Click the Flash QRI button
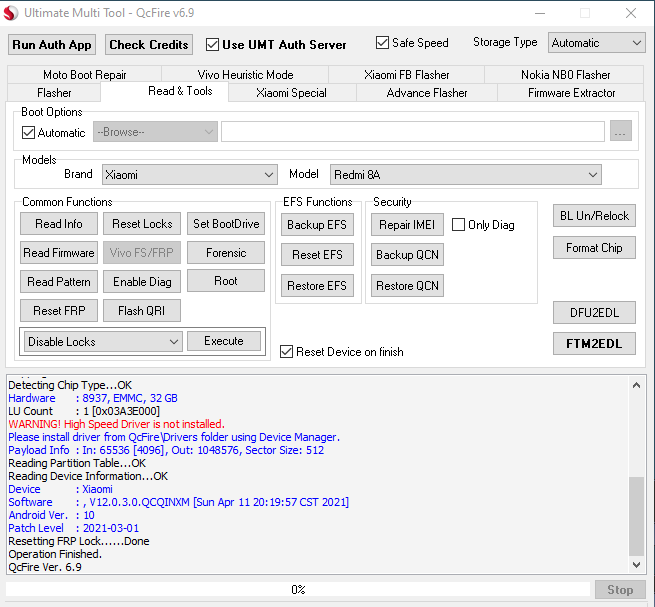The width and height of the screenshot is (655, 607). click(x=142, y=311)
